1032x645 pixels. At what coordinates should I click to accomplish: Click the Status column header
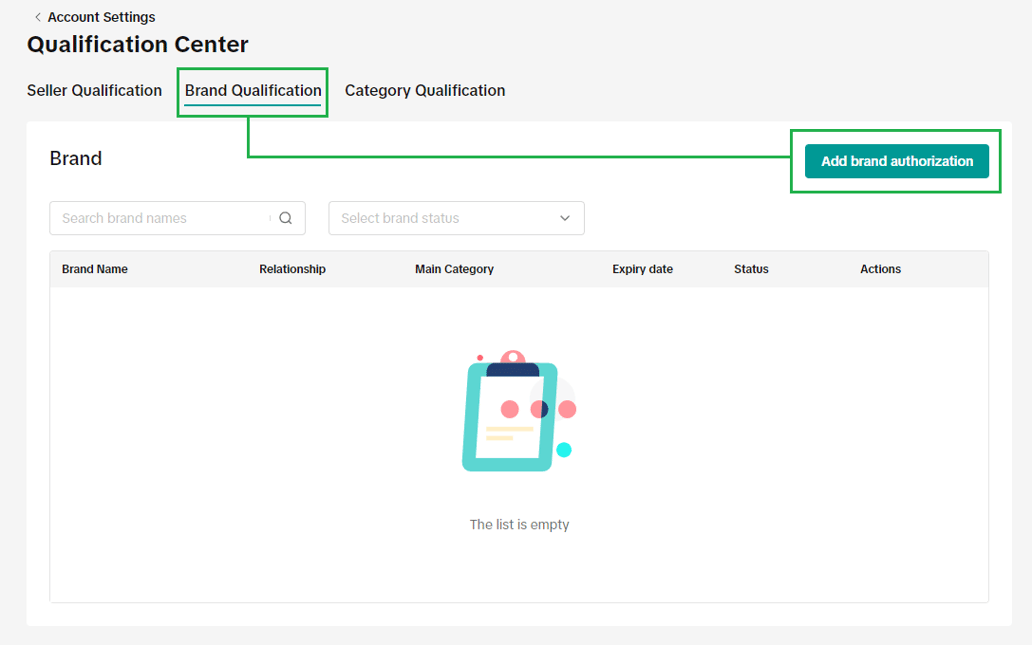coord(750,268)
